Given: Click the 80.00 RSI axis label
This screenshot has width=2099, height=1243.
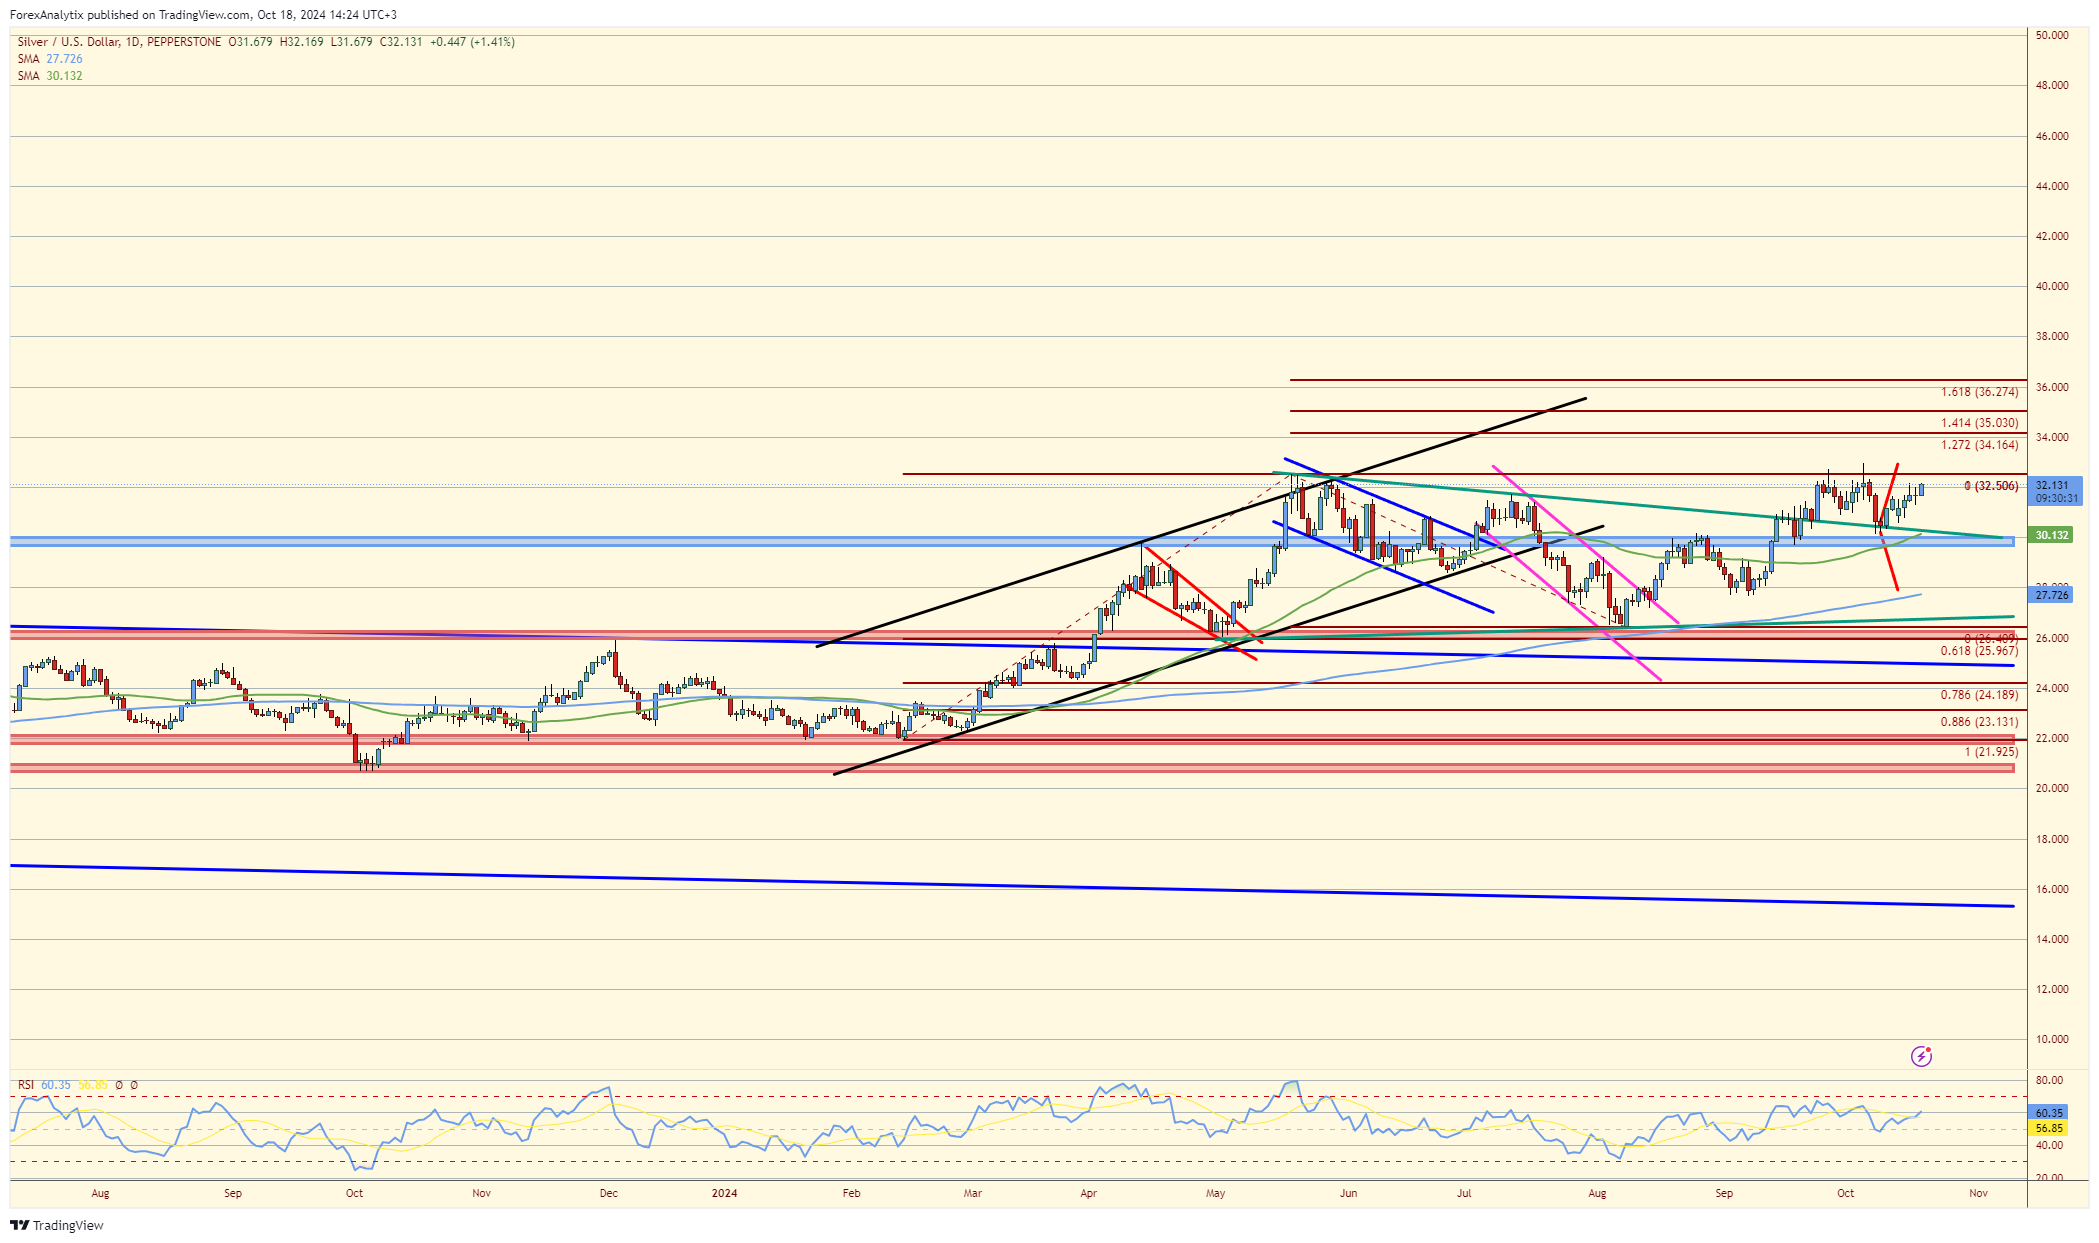Looking at the screenshot, I should (2049, 1080).
